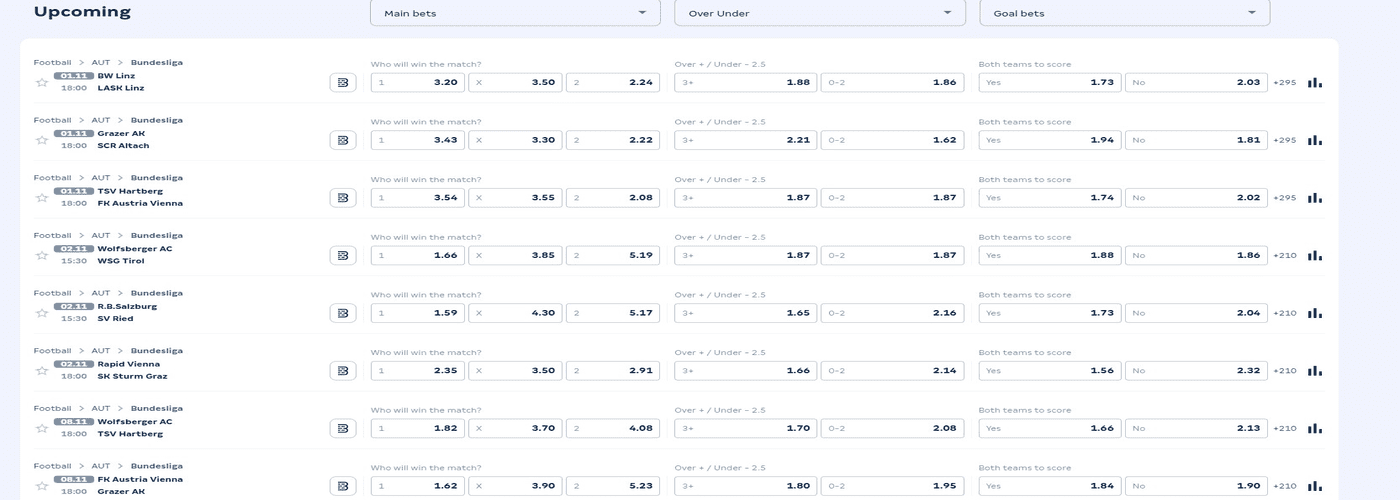Open the R.B.Salzburg vs SV Ried match
This screenshot has width=1400, height=500.
click(x=127, y=313)
